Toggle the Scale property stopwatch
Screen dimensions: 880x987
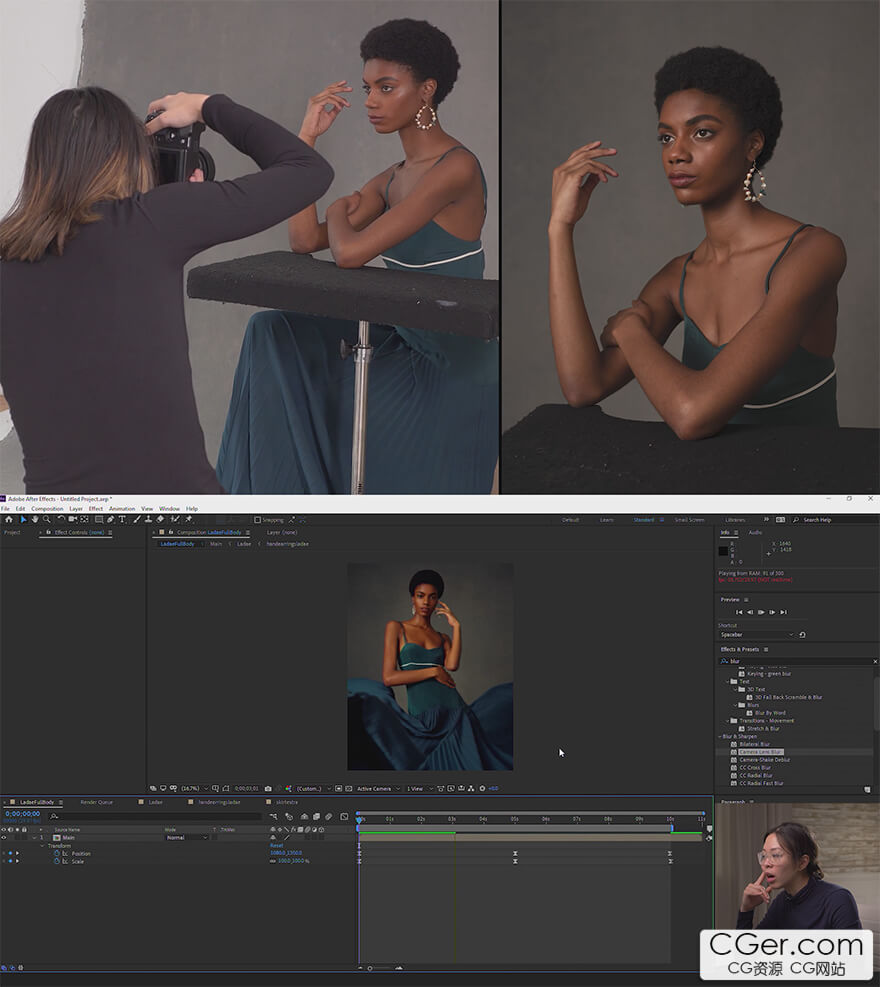(57, 861)
